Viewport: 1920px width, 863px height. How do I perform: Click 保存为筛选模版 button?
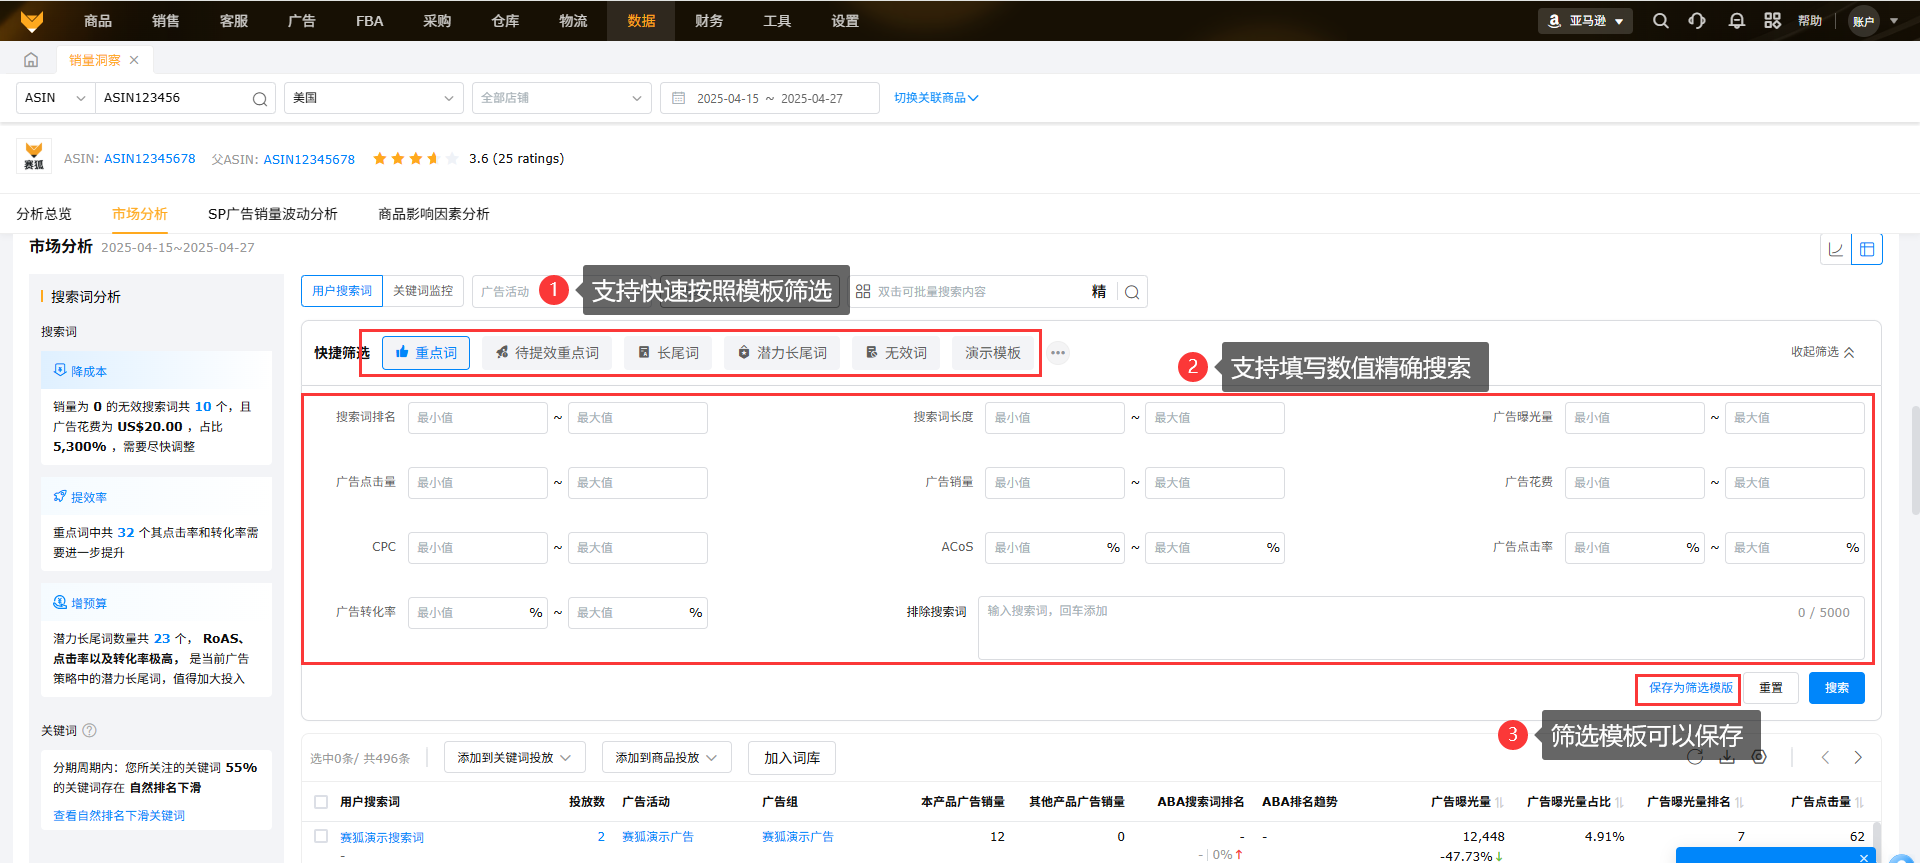tap(1688, 688)
